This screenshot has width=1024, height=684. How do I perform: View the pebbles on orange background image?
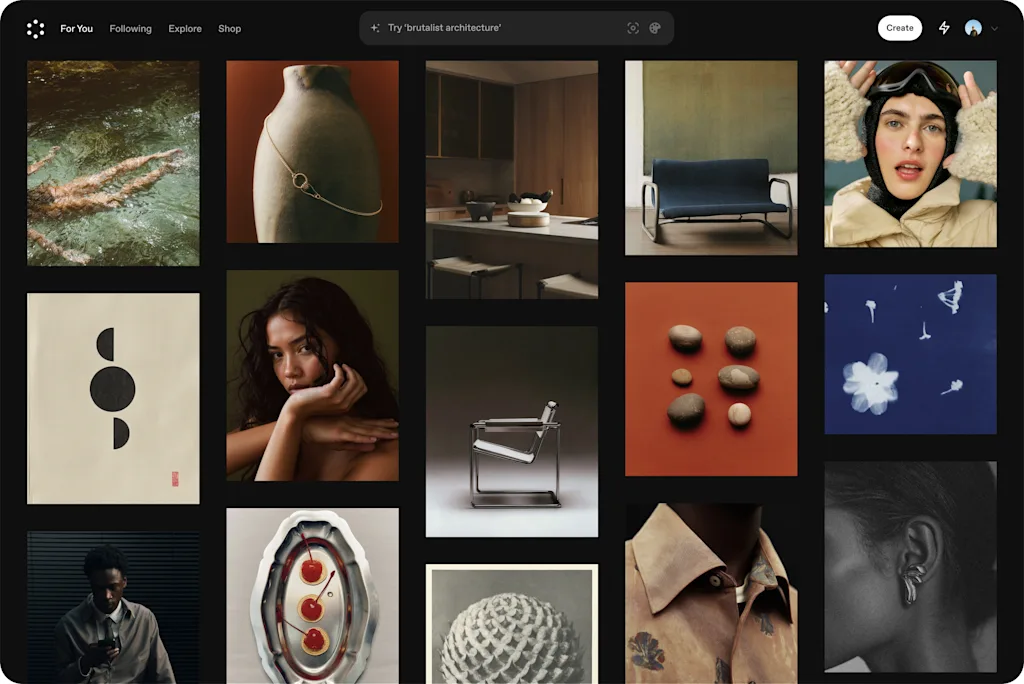[x=711, y=379]
